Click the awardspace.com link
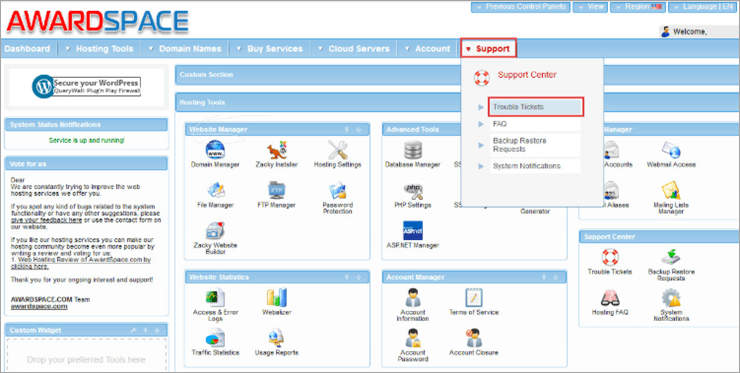The height and width of the screenshot is (373, 740). (39, 306)
